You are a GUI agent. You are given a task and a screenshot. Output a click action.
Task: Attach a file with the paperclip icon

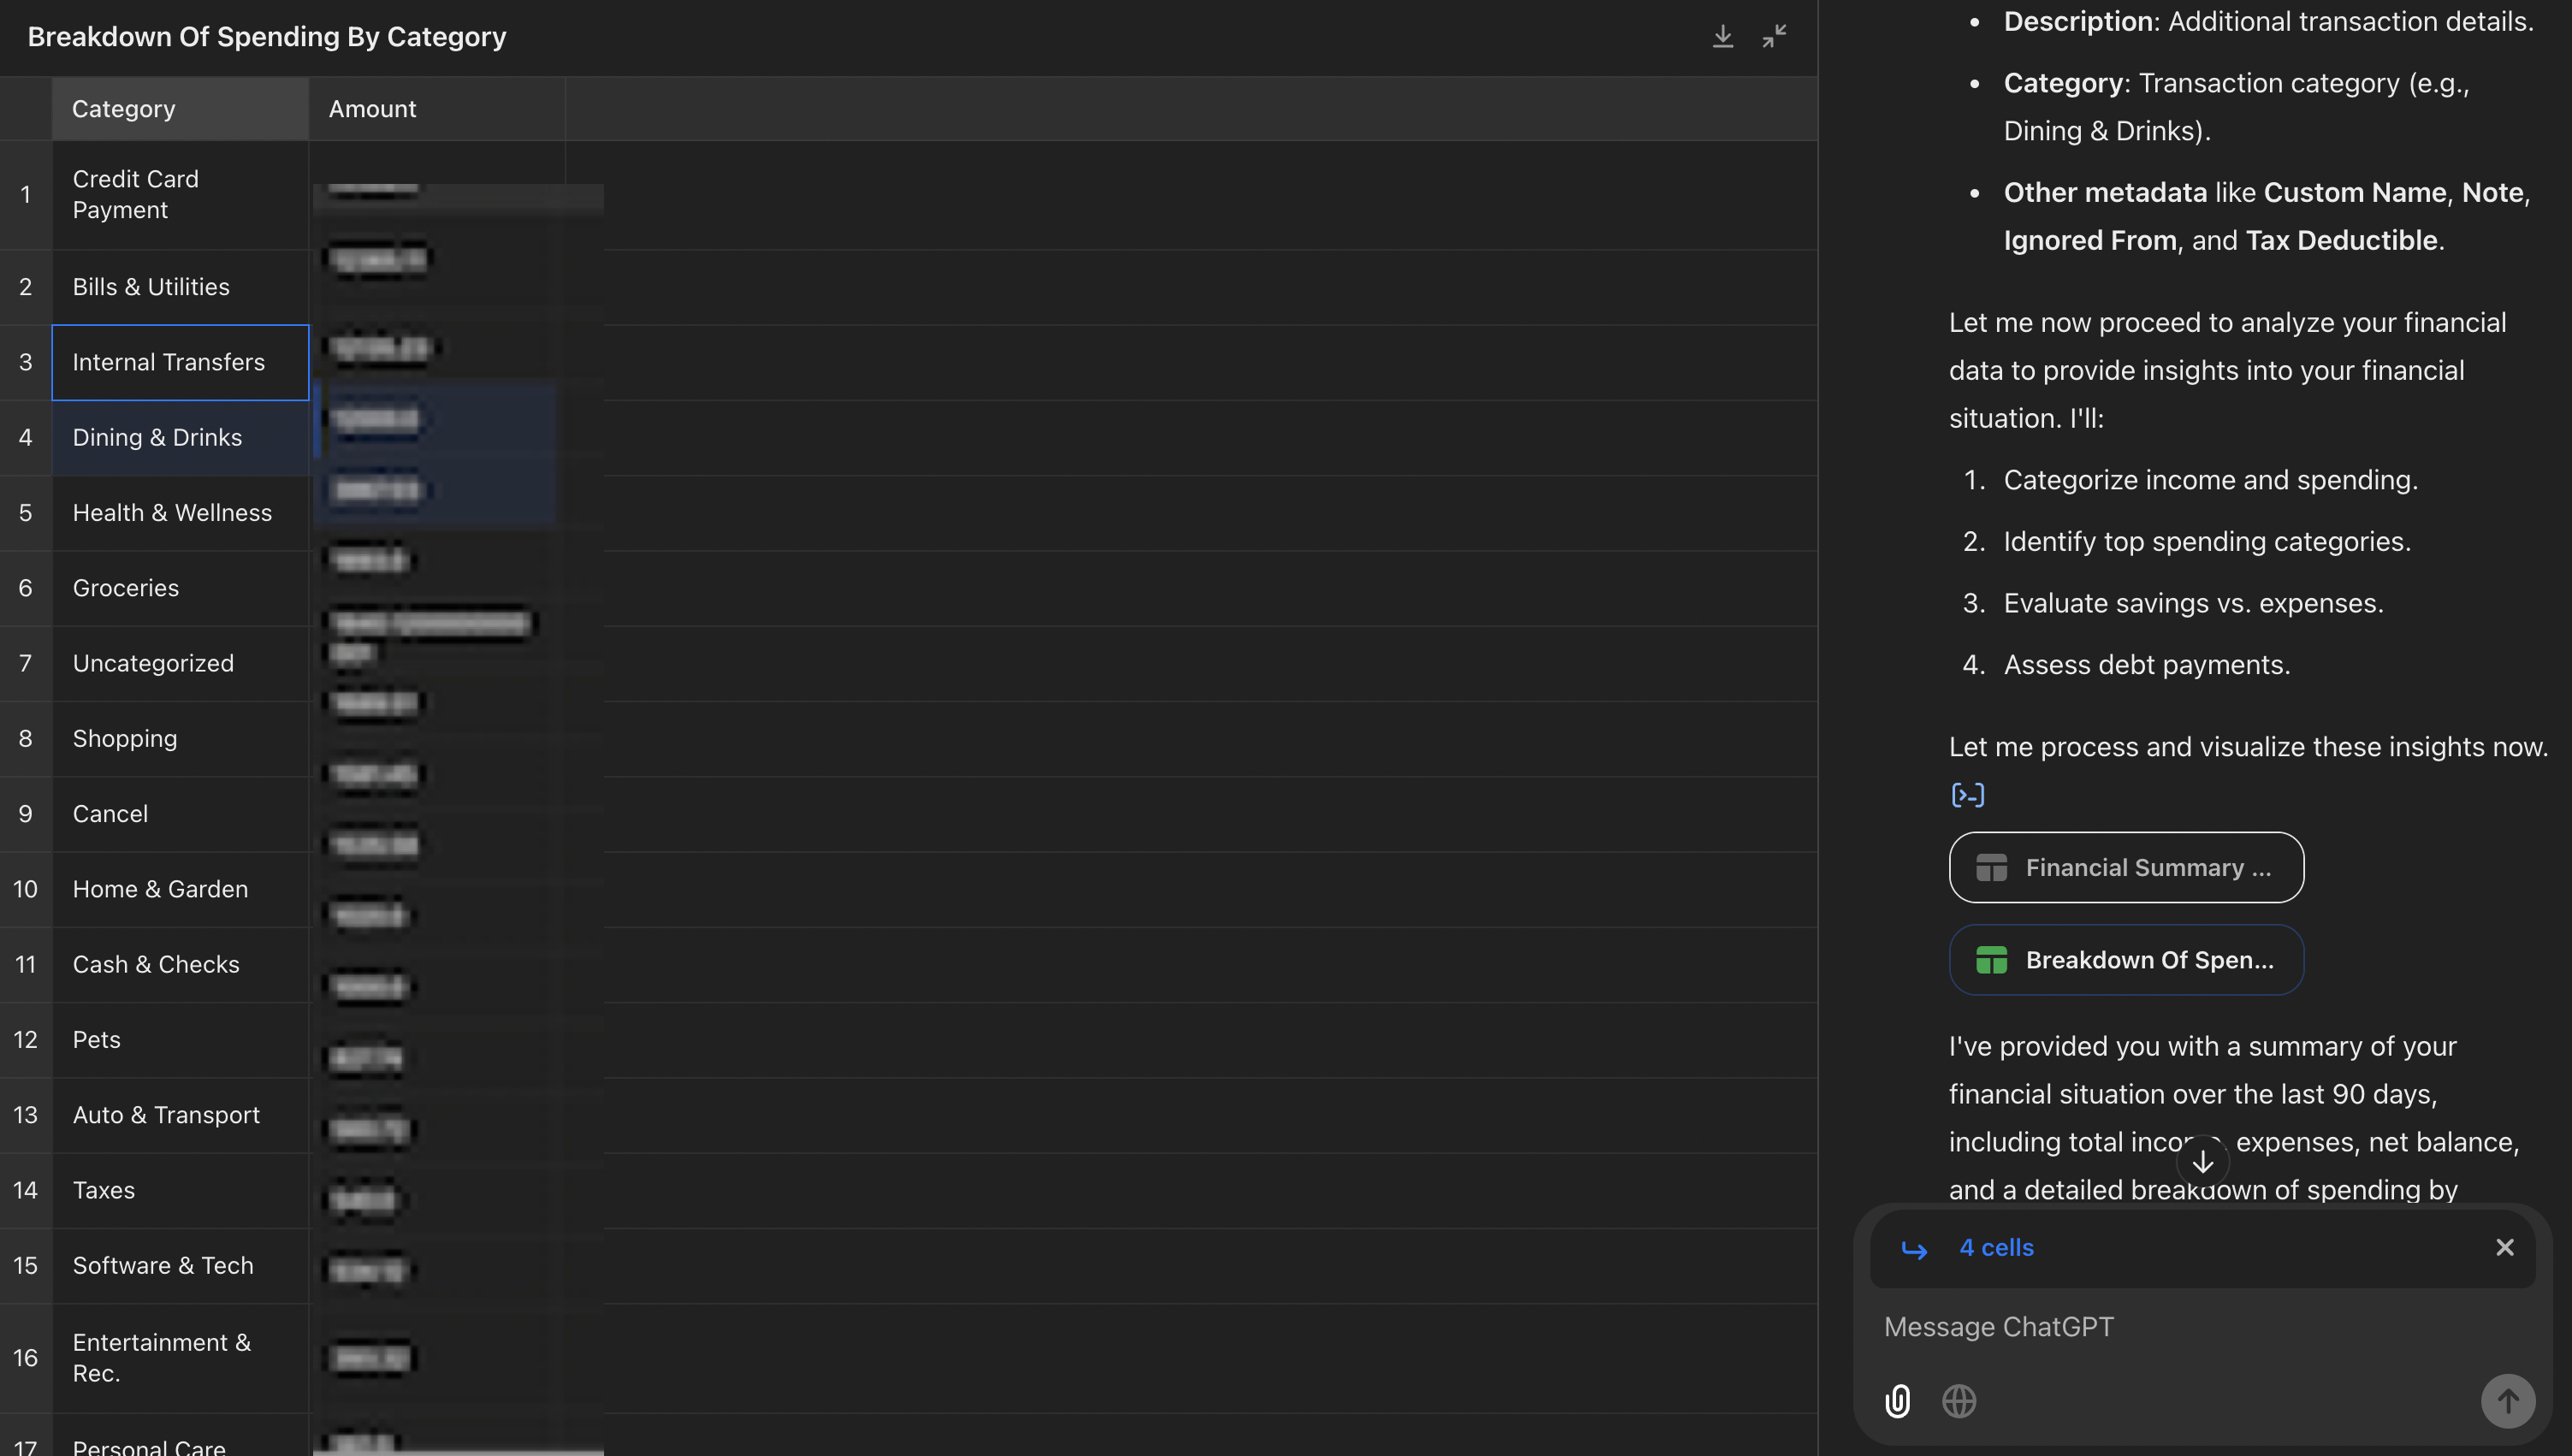tap(1897, 1401)
